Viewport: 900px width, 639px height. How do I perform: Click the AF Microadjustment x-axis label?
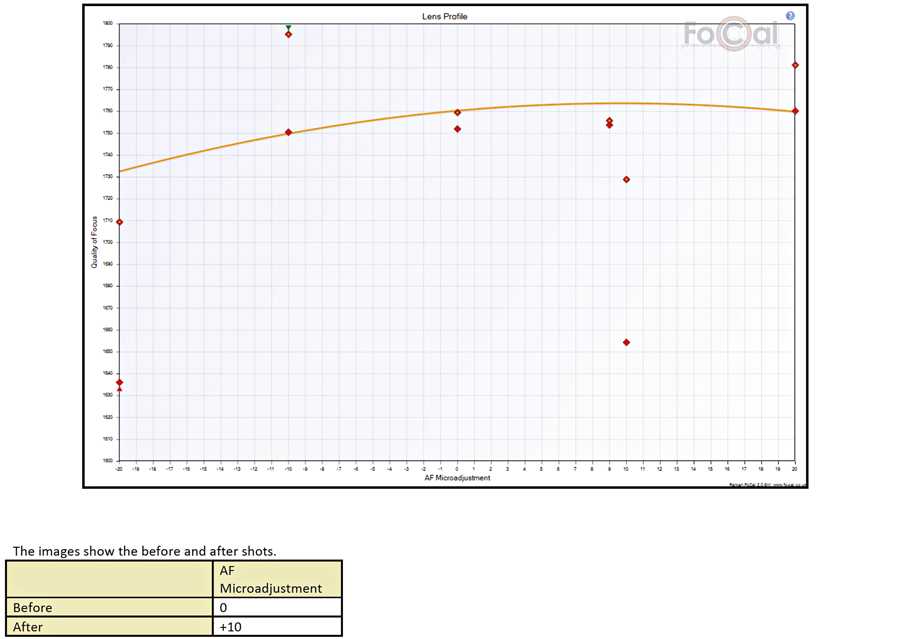point(456,478)
